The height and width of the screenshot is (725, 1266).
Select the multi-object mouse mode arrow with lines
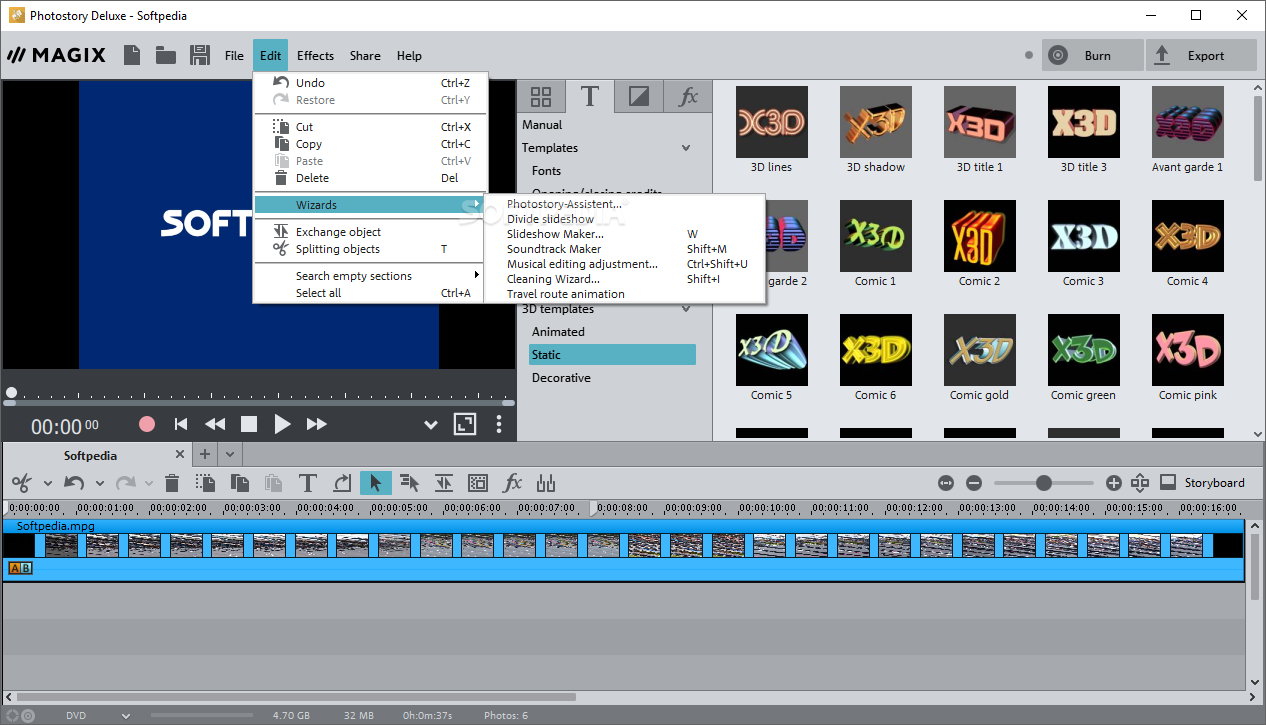[x=409, y=483]
